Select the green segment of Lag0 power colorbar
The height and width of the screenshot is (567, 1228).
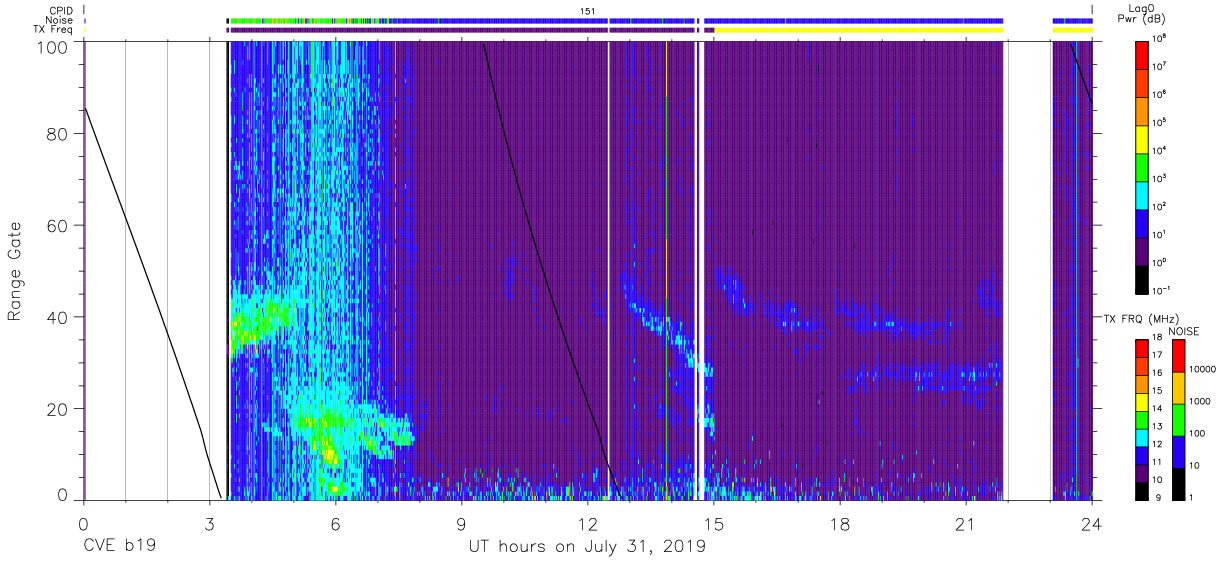point(1143,165)
